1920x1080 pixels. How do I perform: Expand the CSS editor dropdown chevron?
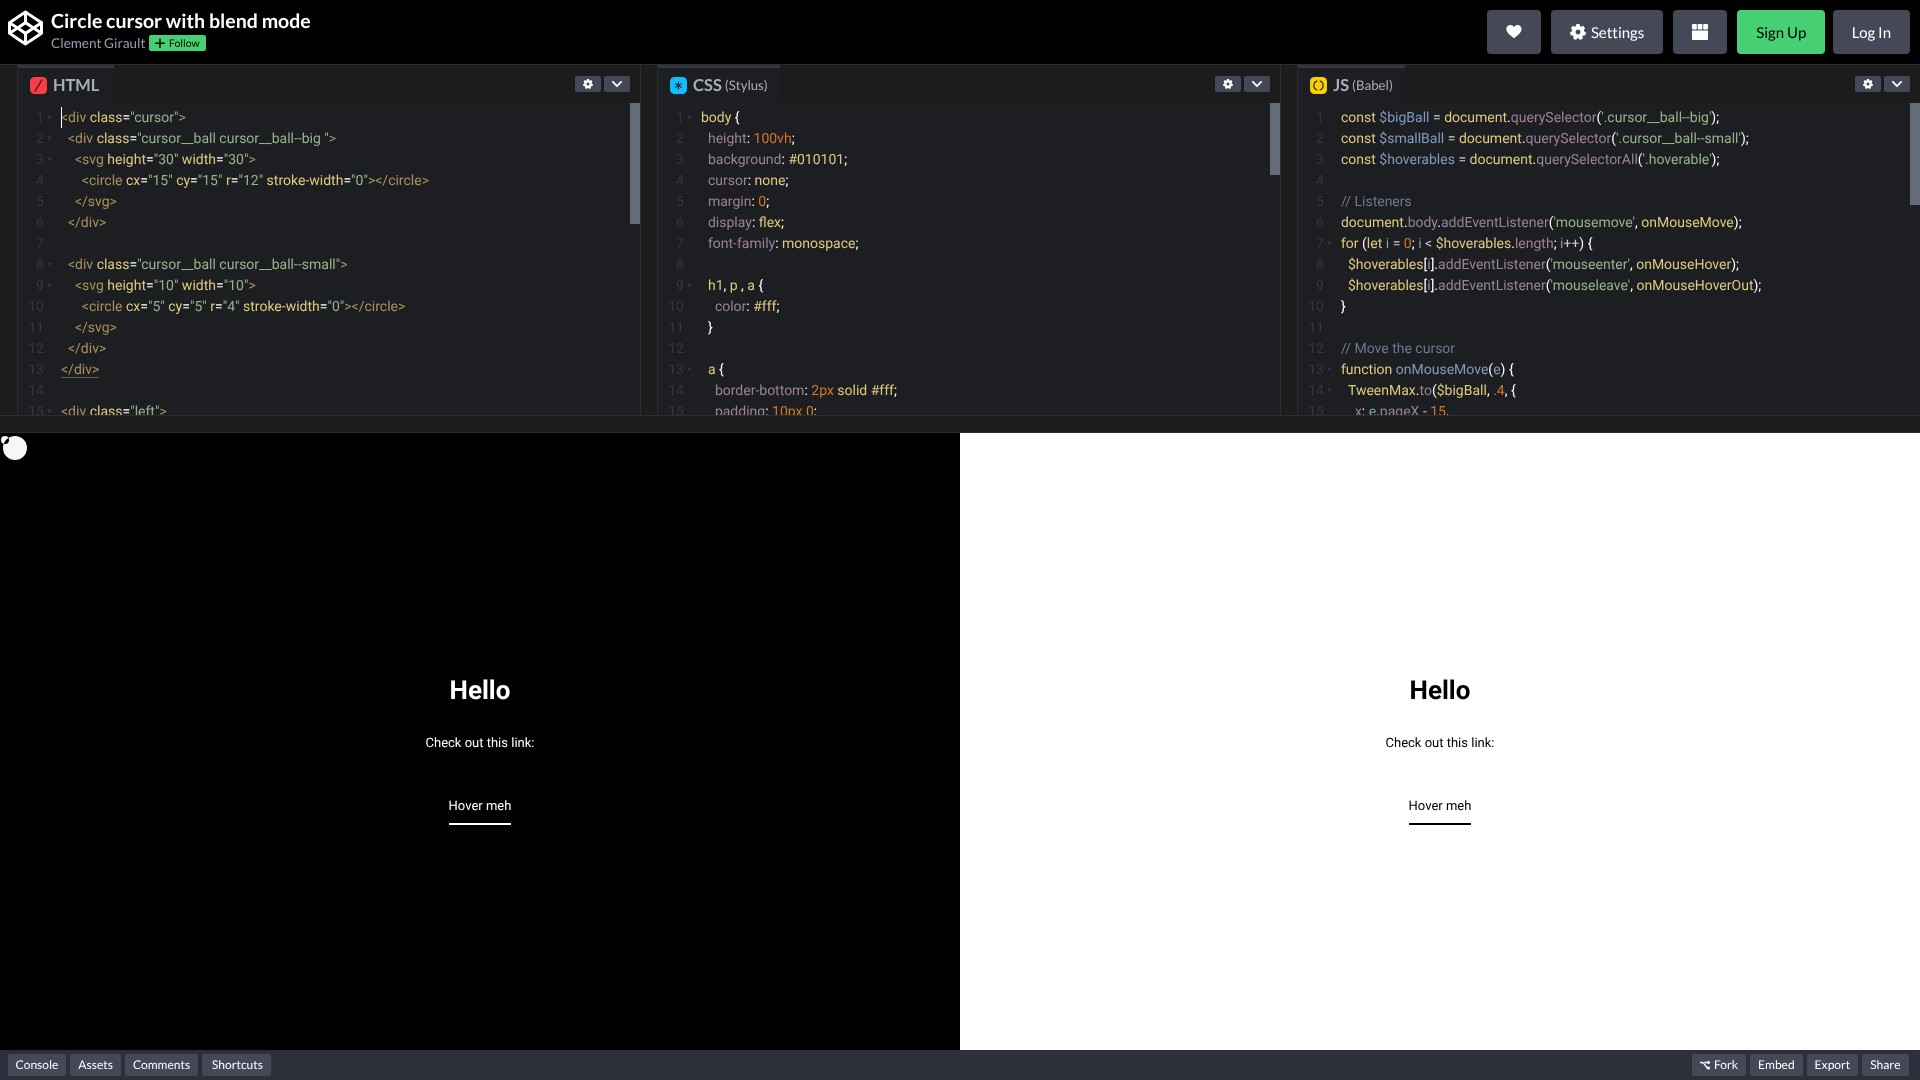(1257, 84)
